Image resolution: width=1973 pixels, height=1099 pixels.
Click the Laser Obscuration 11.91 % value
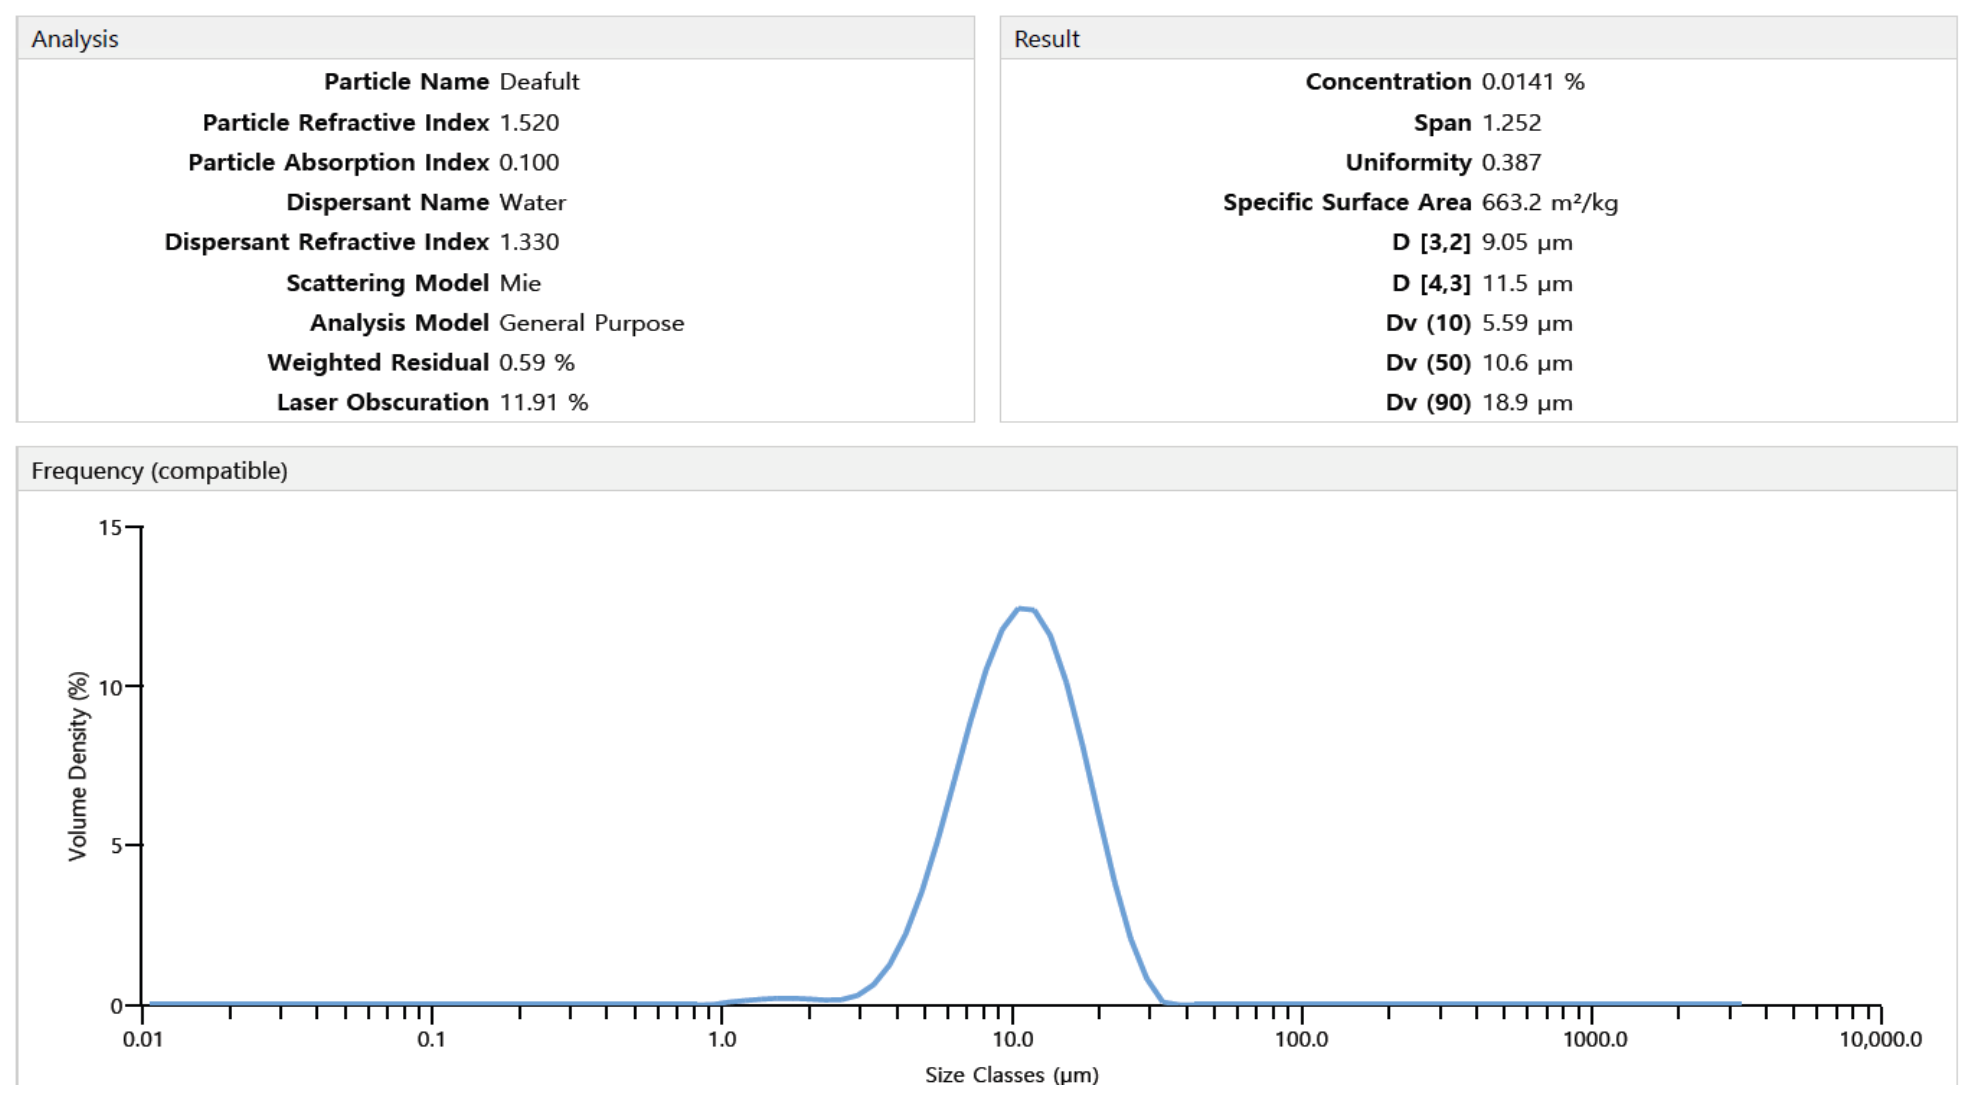pyautogui.click(x=543, y=402)
